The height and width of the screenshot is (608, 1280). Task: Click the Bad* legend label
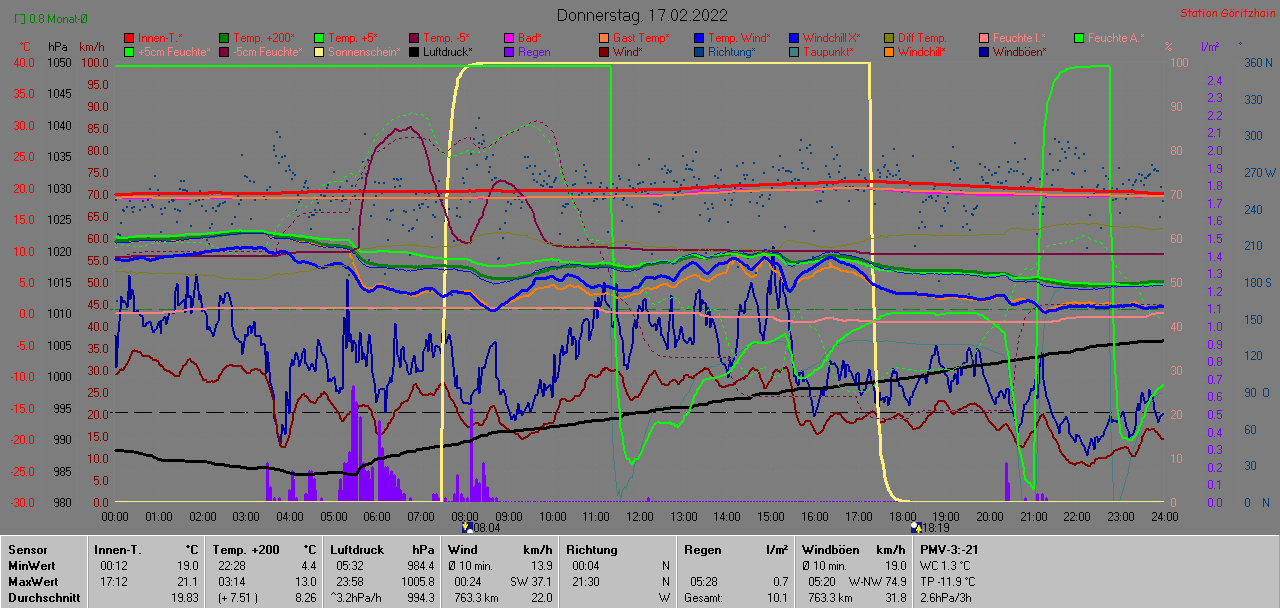tap(530, 38)
